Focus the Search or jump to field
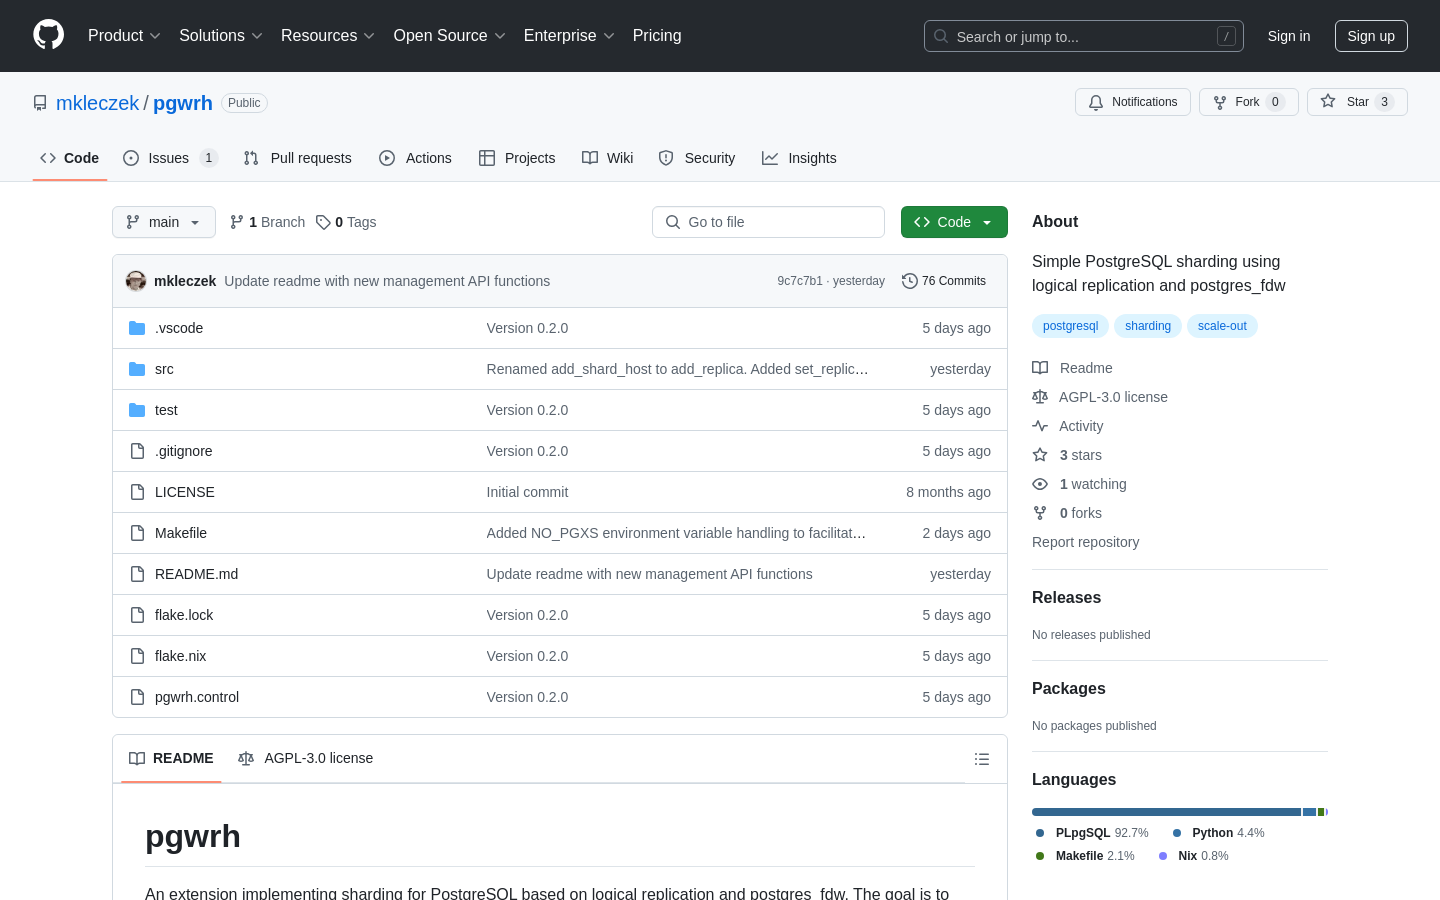This screenshot has height=900, width=1440. pyautogui.click(x=1084, y=36)
